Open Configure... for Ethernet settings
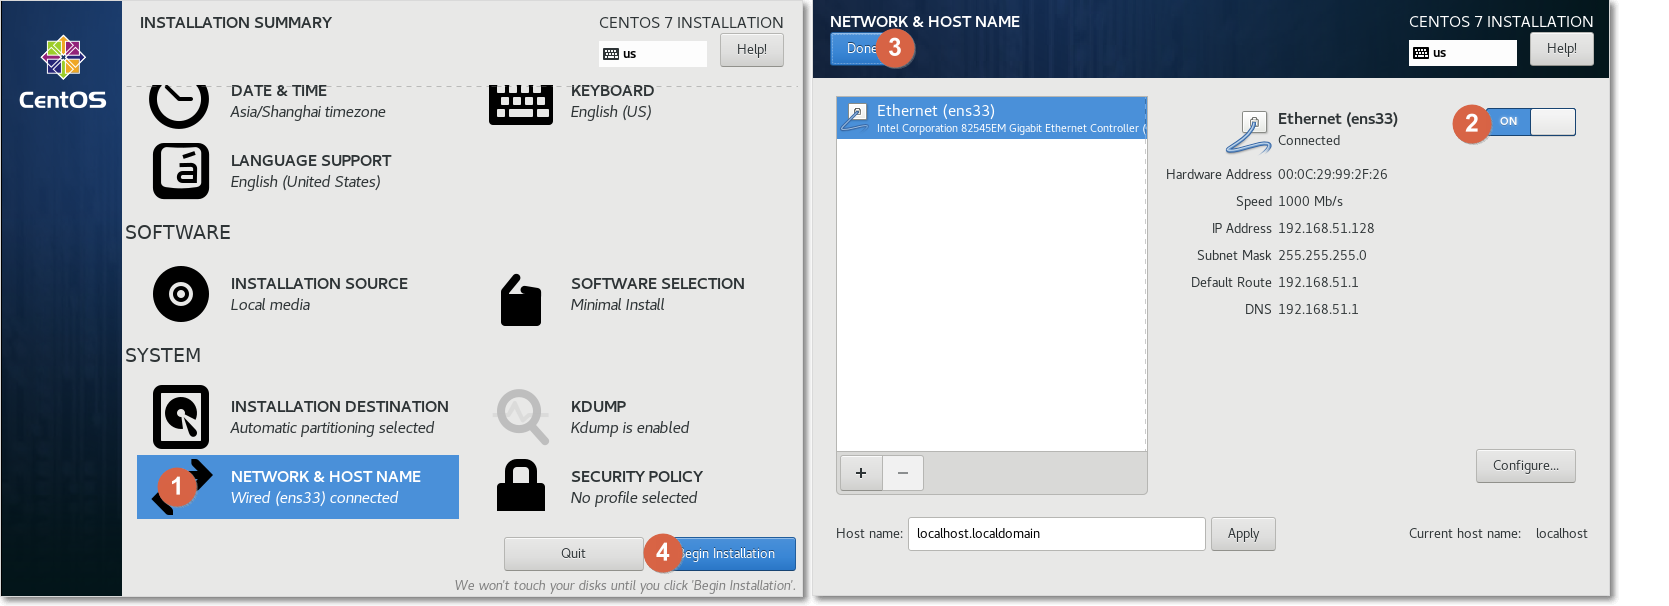 [1526, 466]
